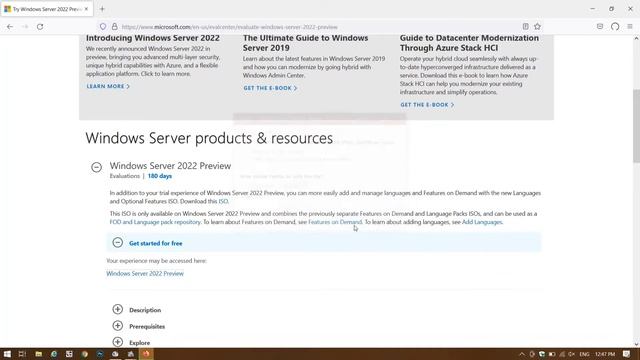Open the Features on Demand link
The image size is (640, 360).
[335, 222]
